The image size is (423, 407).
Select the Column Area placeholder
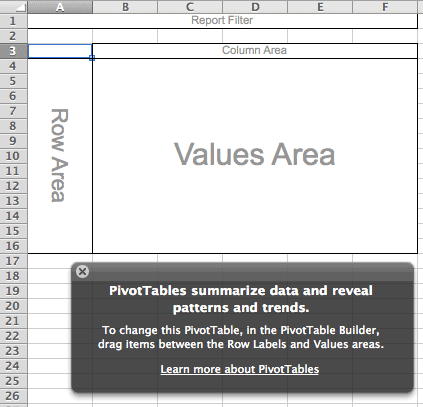255,51
